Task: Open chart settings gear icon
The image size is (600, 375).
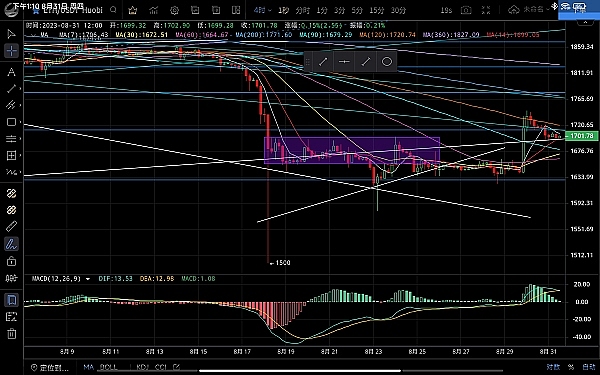Action: point(174,10)
